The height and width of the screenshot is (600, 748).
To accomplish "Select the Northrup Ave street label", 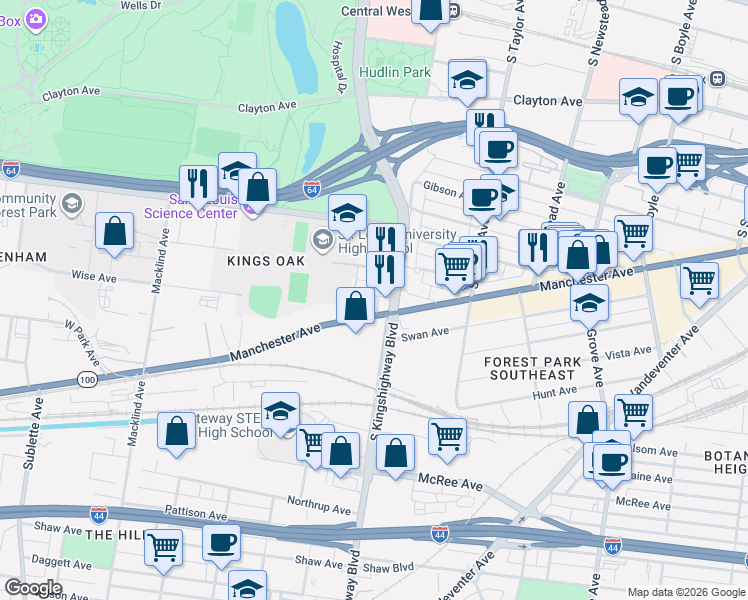I will tap(319, 505).
